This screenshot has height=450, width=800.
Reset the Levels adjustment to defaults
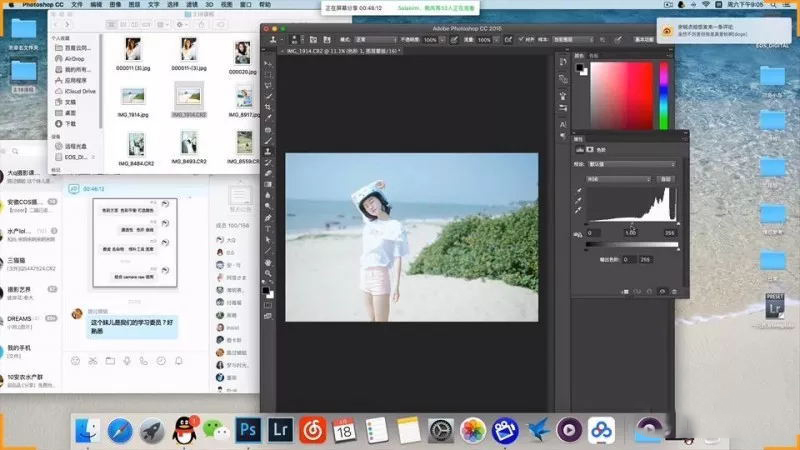pyautogui.click(x=649, y=291)
